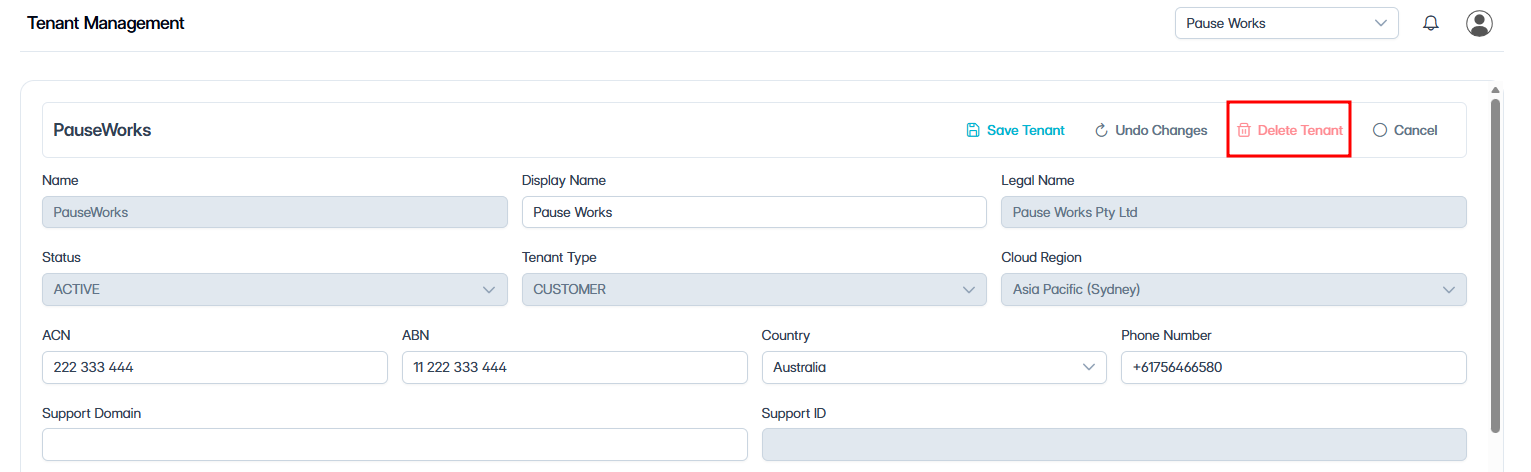Open the user profile avatar menu
Viewport: 1531px width, 472px height.
(x=1479, y=23)
